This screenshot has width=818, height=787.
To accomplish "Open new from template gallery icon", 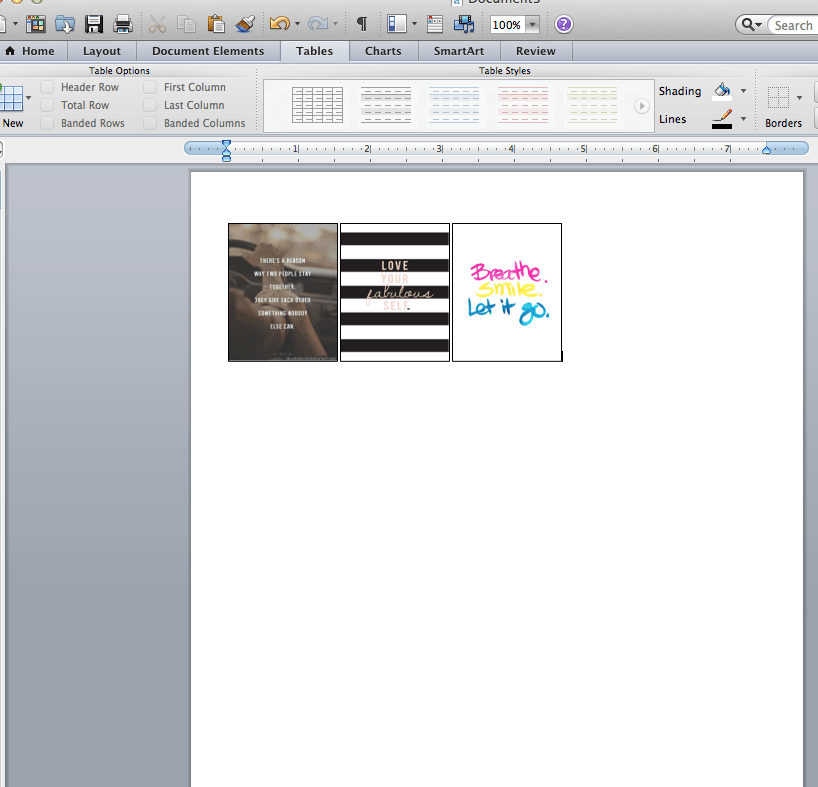I will (x=36, y=25).
